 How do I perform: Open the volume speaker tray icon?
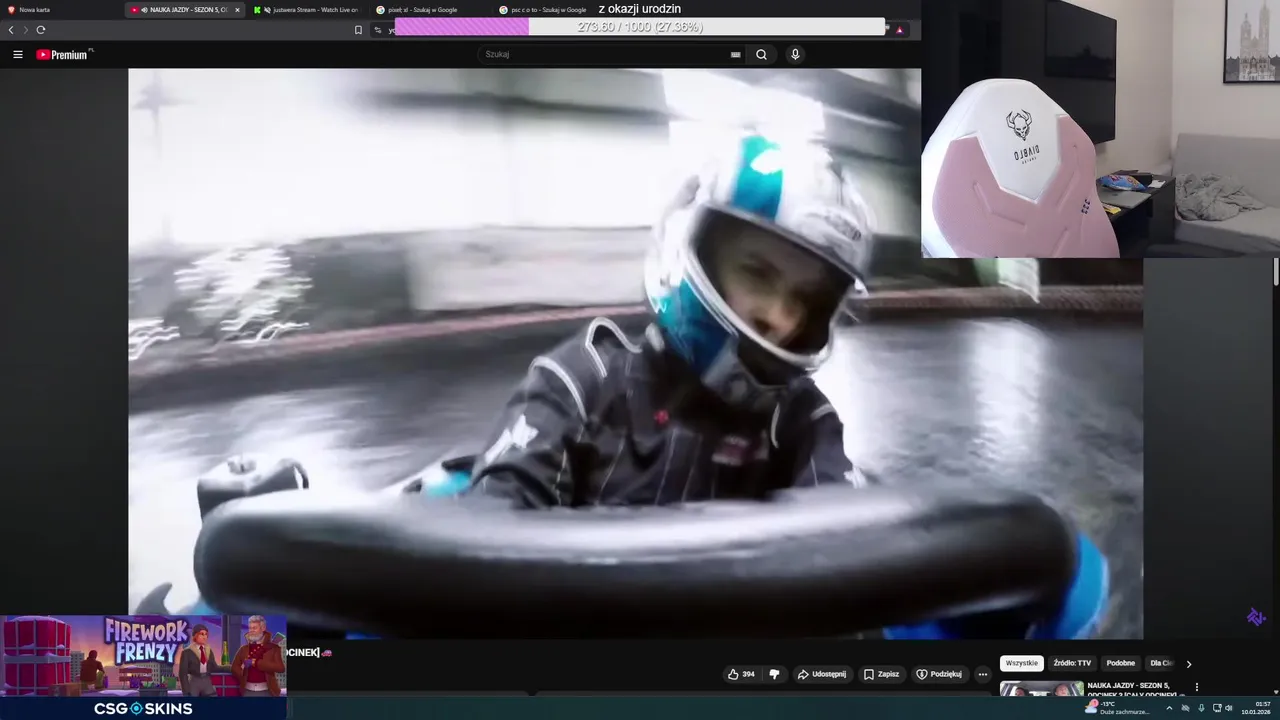coord(1229,708)
